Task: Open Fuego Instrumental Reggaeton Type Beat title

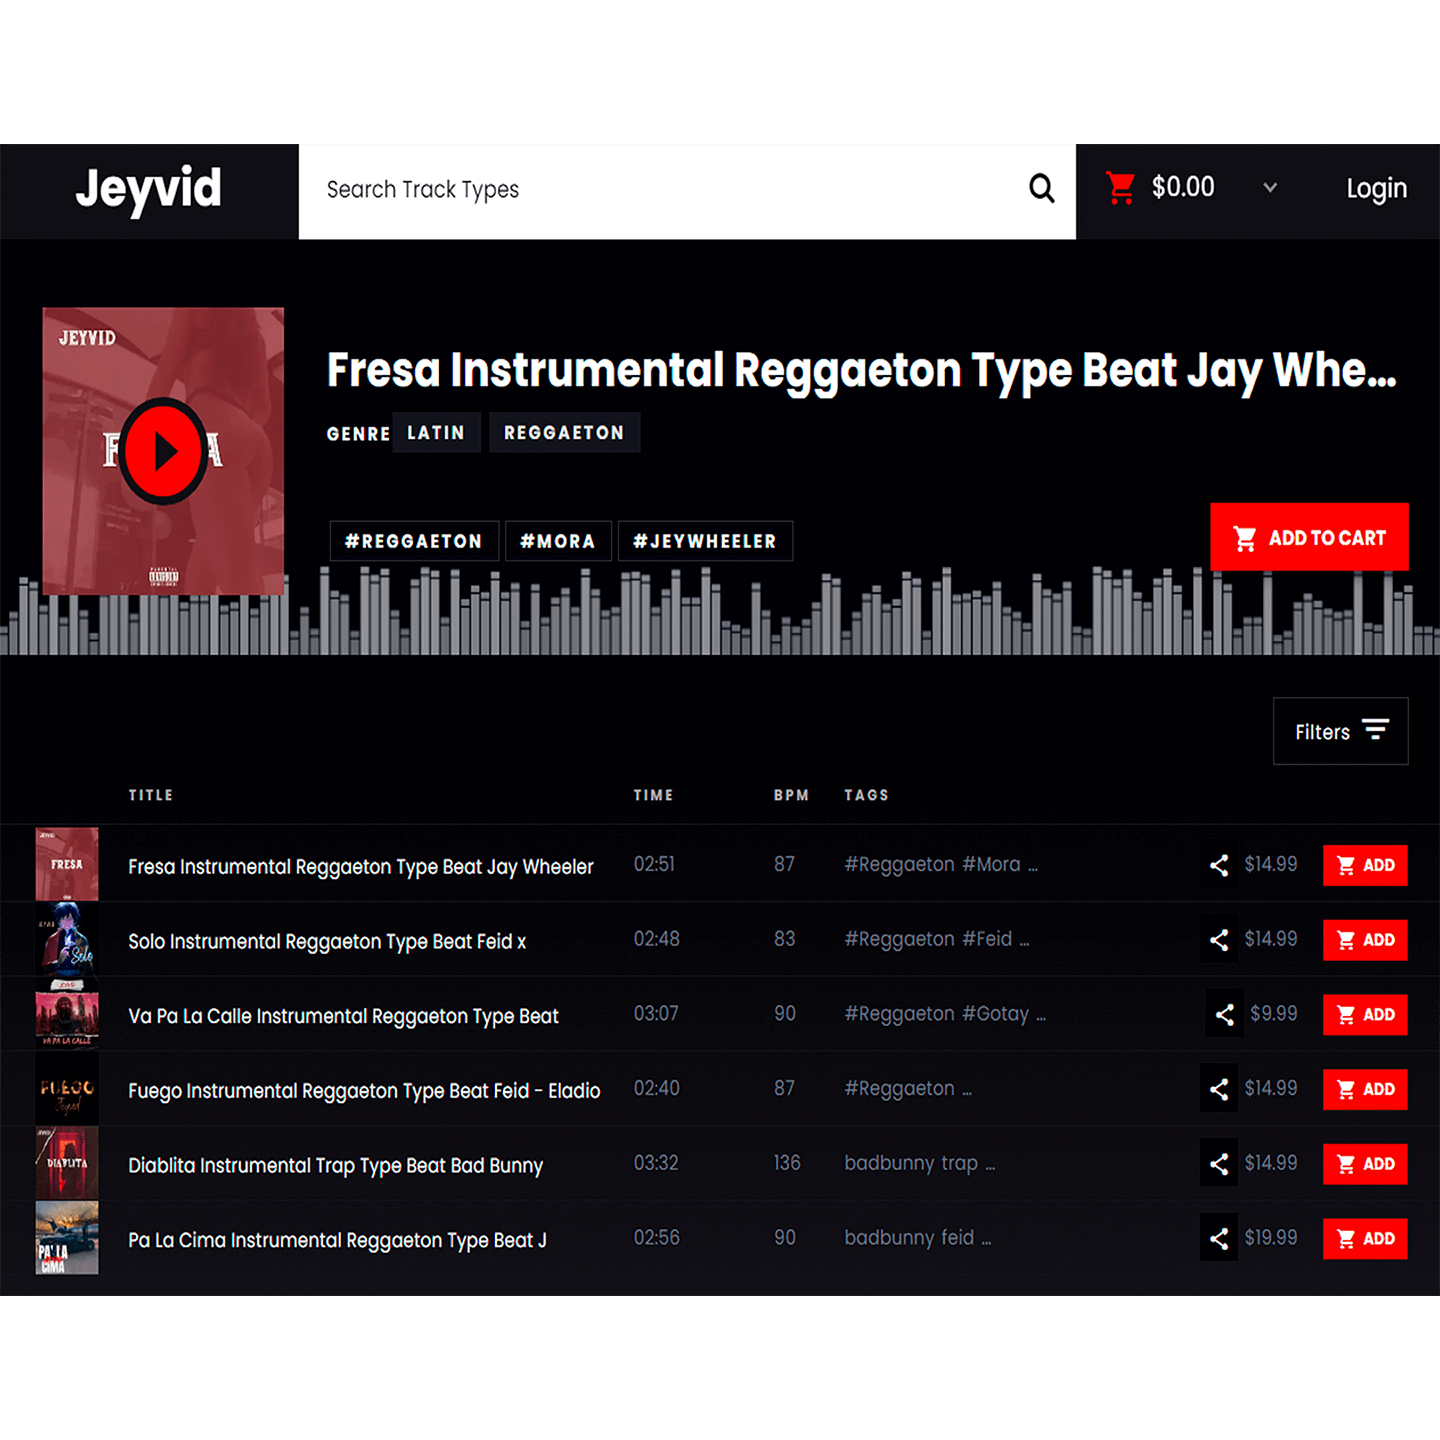Action: 364,1091
